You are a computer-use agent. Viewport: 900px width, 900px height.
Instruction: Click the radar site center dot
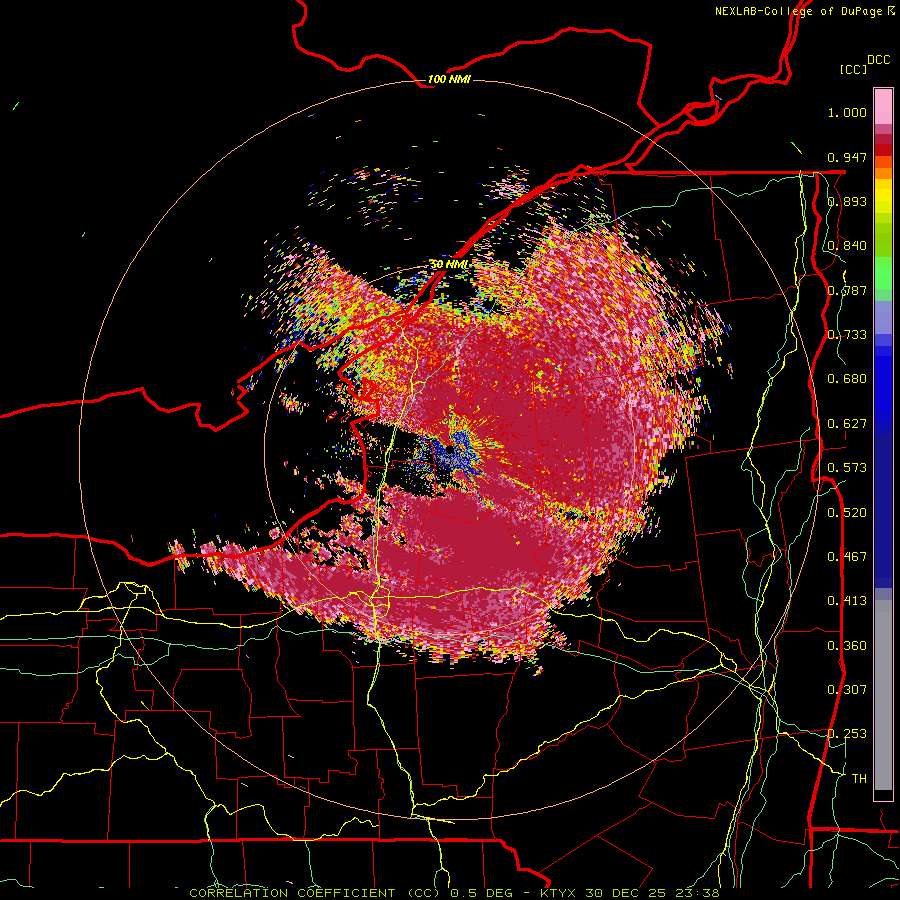450,449
